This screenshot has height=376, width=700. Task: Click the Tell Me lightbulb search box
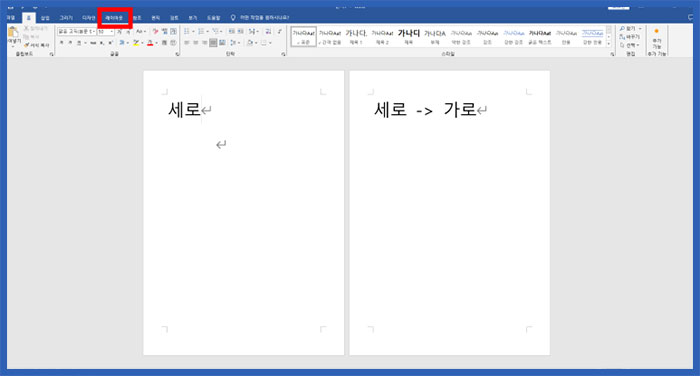tap(260, 17)
